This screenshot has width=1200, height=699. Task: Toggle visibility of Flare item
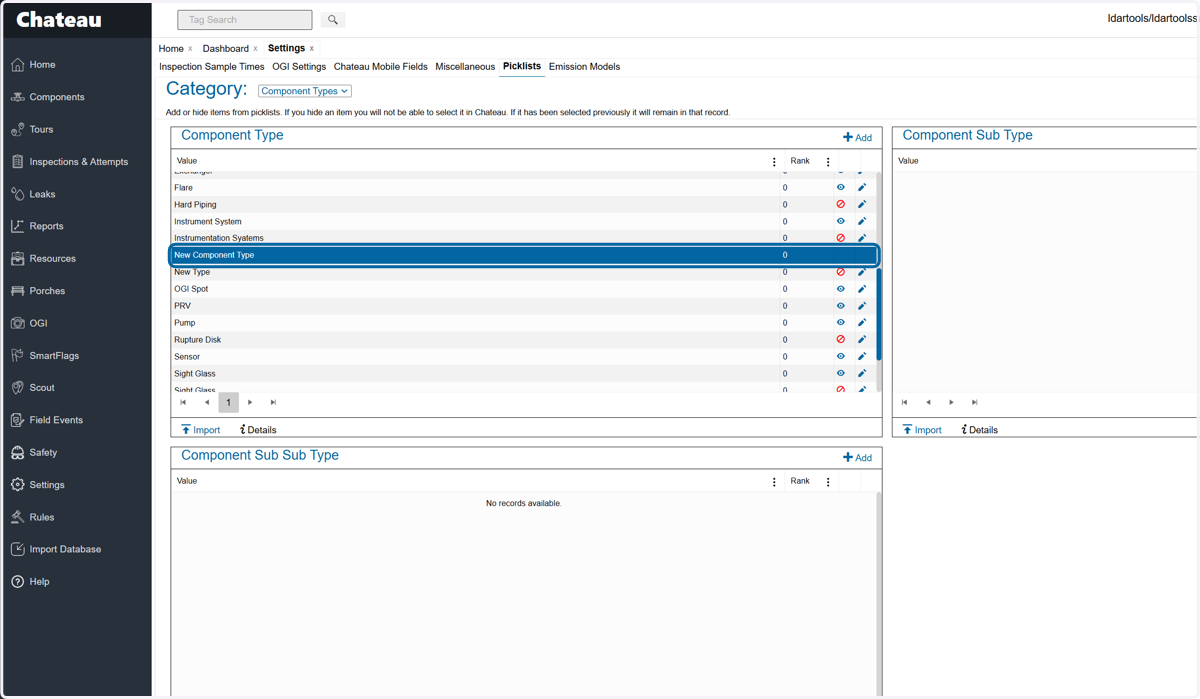tap(840, 187)
